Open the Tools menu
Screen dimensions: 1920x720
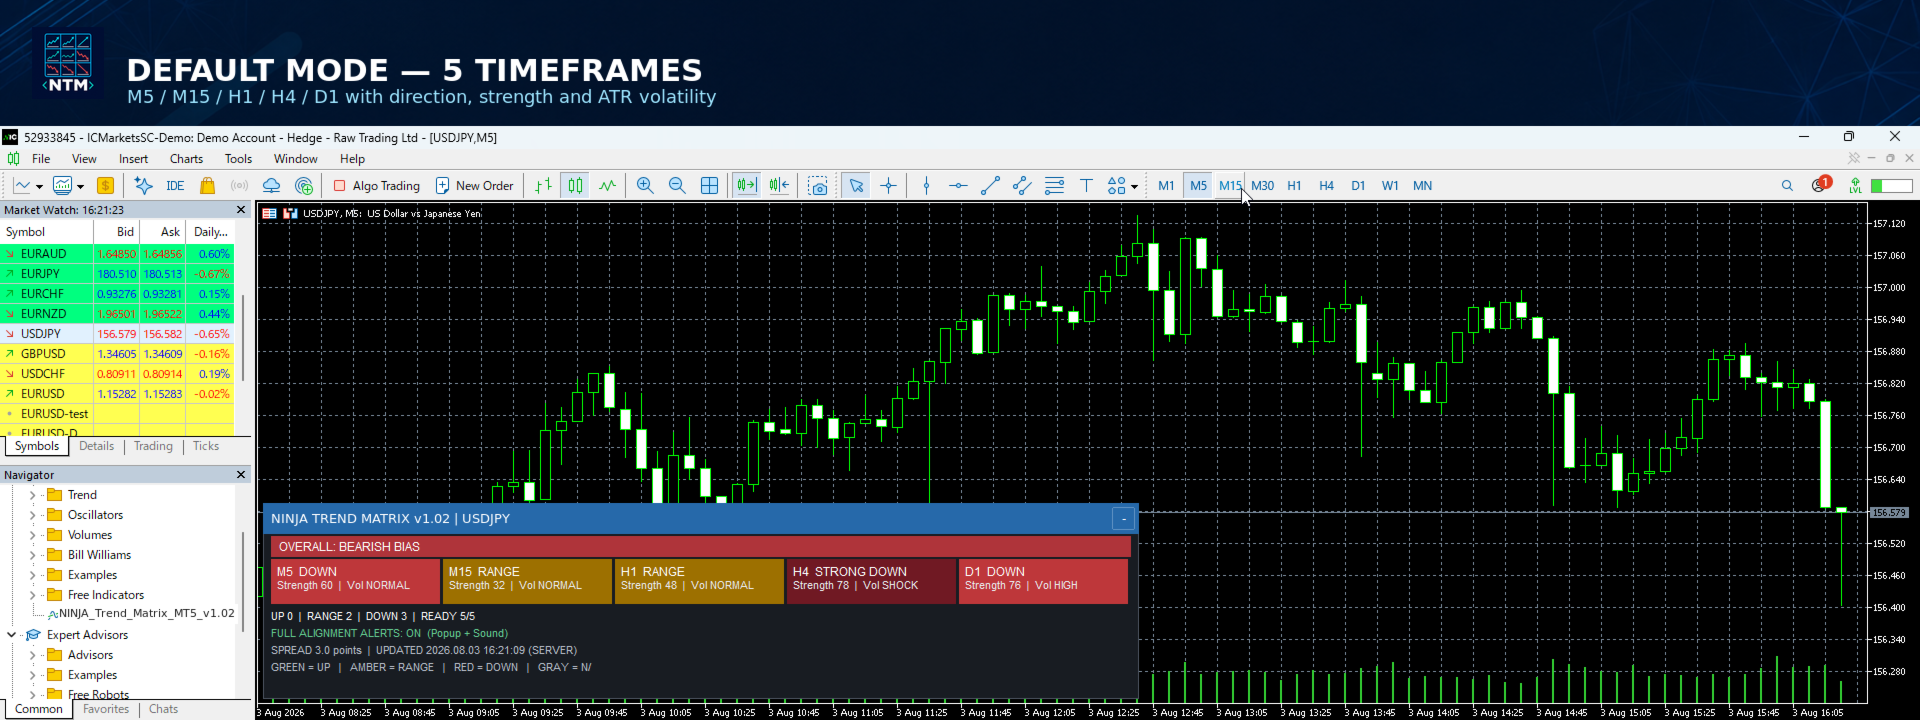238,159
